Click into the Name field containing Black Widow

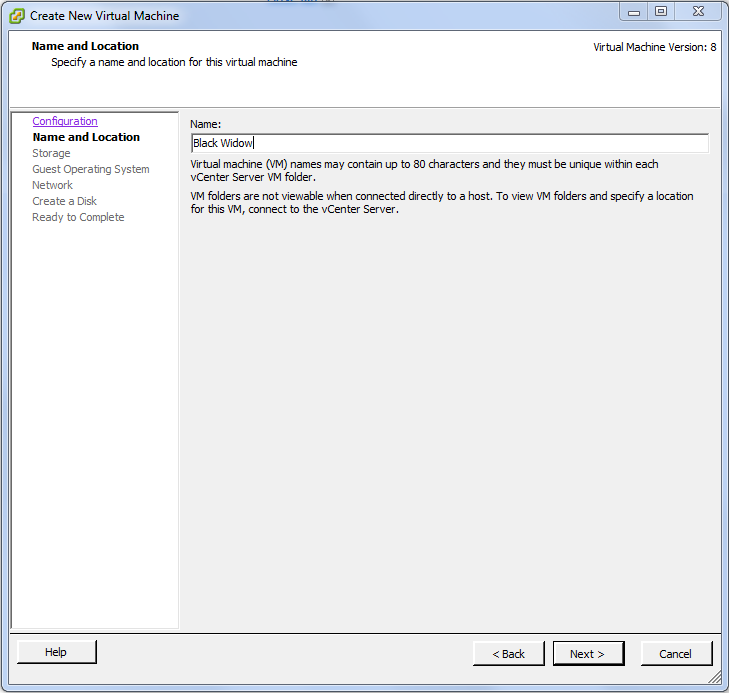click(449, 143)
